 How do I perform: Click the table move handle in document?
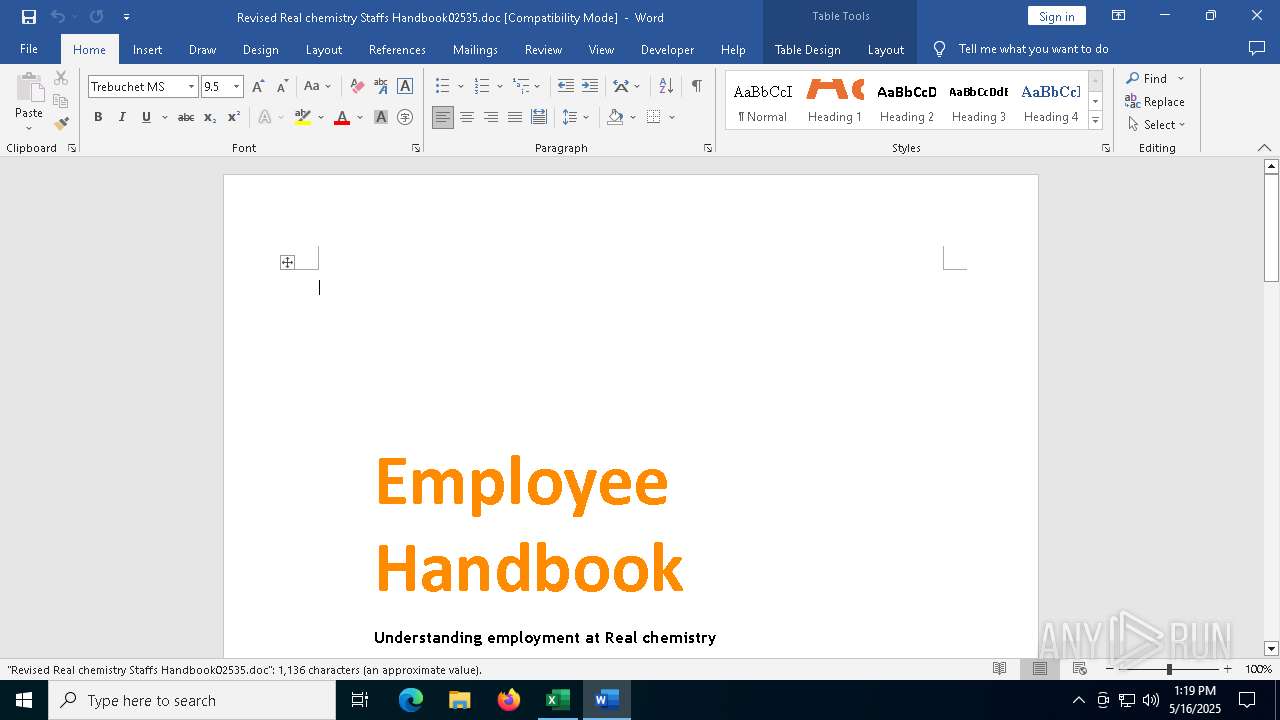[x=287, y=262]
